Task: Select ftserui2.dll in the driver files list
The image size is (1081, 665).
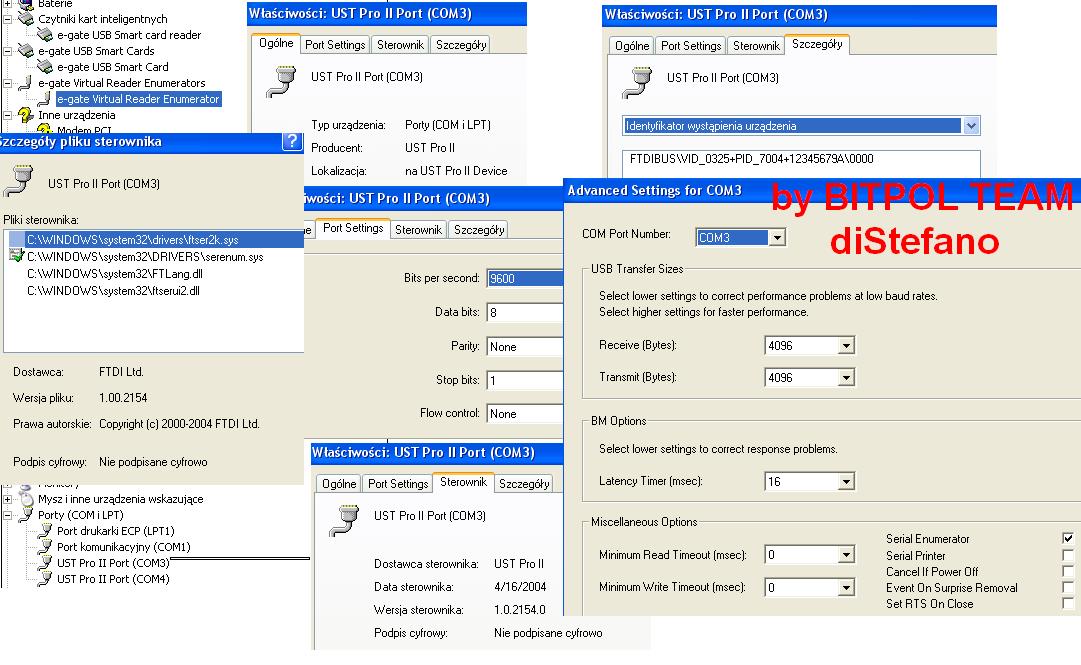Action: pyautogui.click(x=113, y=291)
